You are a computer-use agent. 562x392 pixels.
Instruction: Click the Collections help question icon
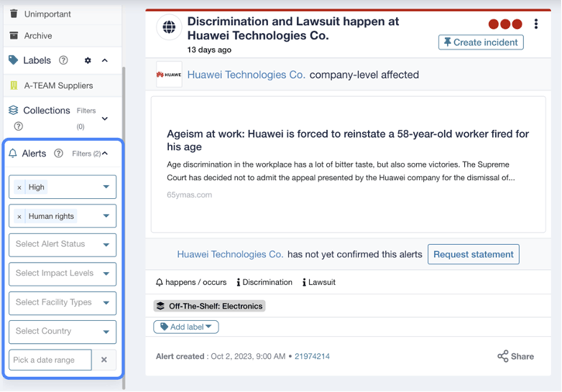(x=18, y=126)
